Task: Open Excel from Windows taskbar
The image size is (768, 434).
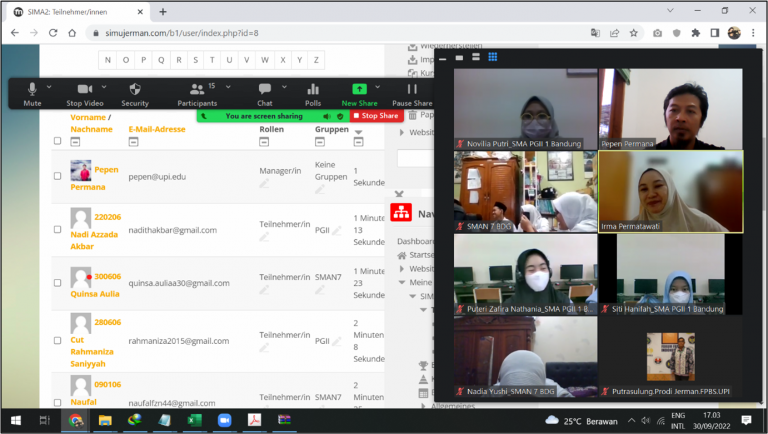Action: tap(194, 420)
